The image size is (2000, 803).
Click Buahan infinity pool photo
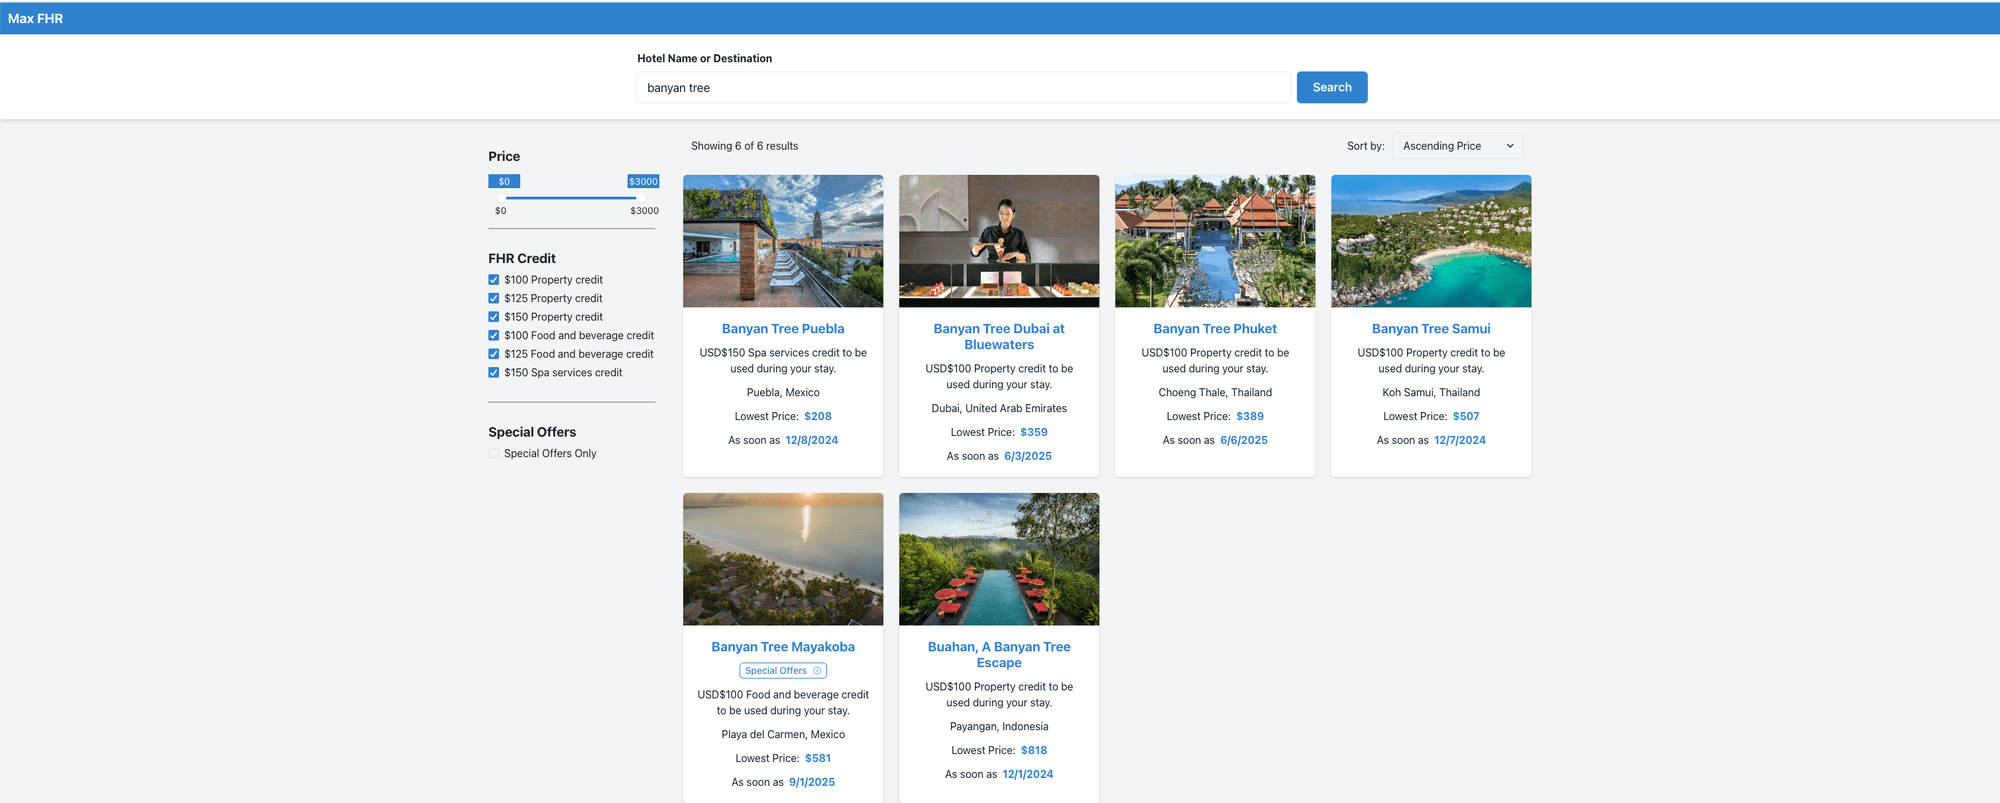[999, 559]
